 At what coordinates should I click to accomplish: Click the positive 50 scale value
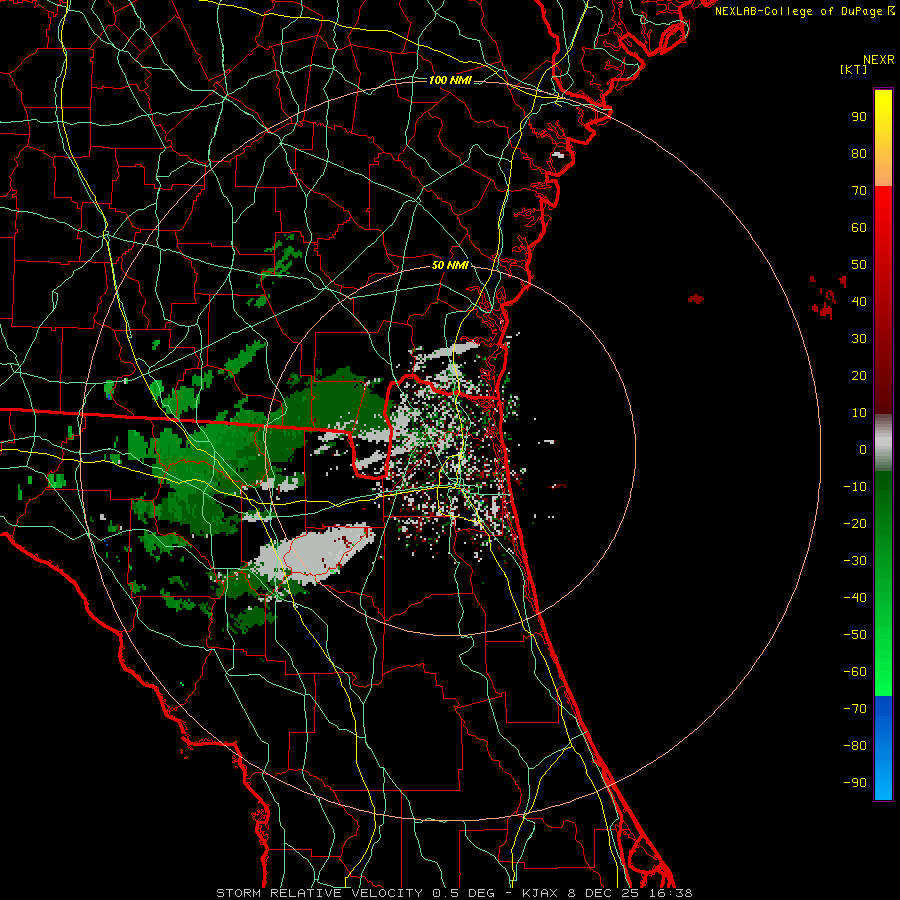pos(859,265)
